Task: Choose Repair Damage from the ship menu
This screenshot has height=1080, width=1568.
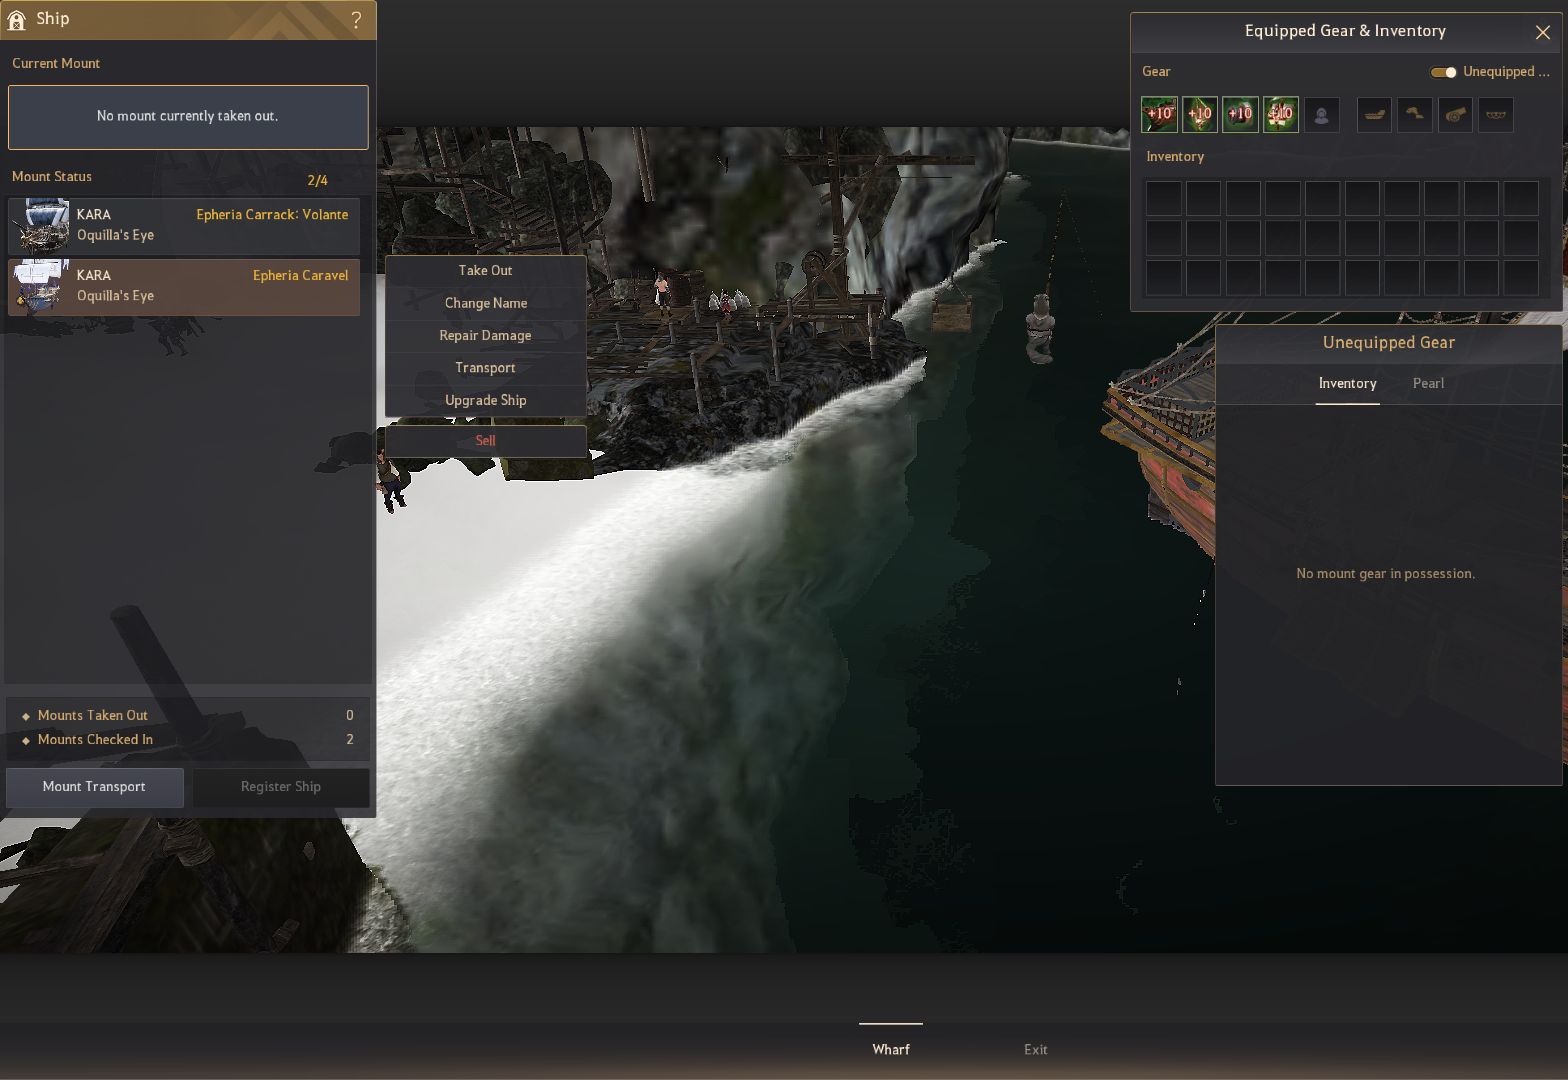Action: pos(485,336)
